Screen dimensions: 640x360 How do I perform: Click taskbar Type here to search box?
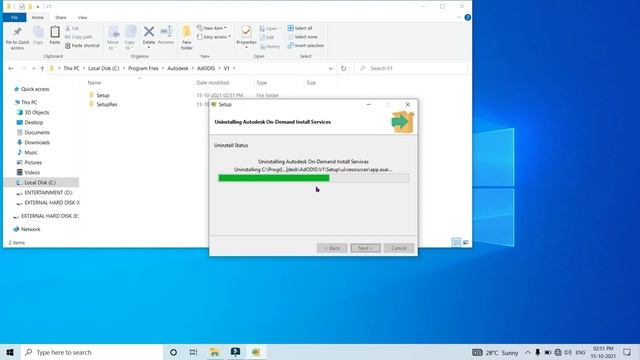pyautogui.click(x=92, y=352)
